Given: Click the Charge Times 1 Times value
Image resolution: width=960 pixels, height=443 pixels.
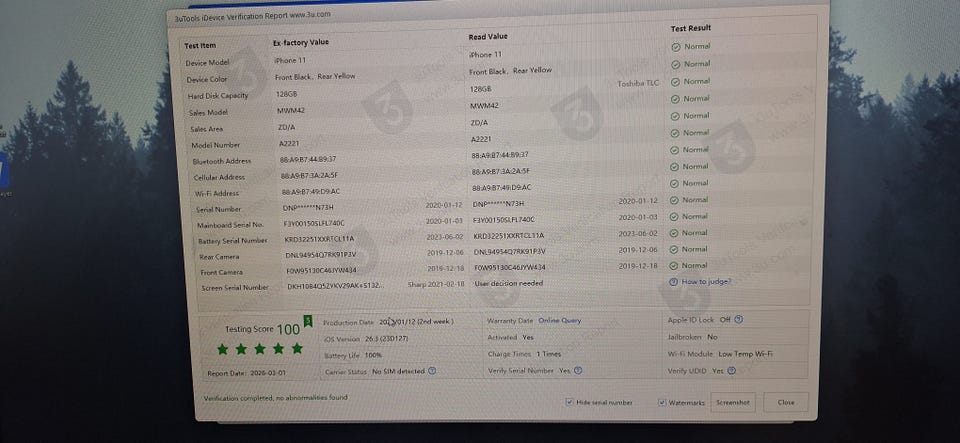Looking at the screenshot, I should (549, 354).
